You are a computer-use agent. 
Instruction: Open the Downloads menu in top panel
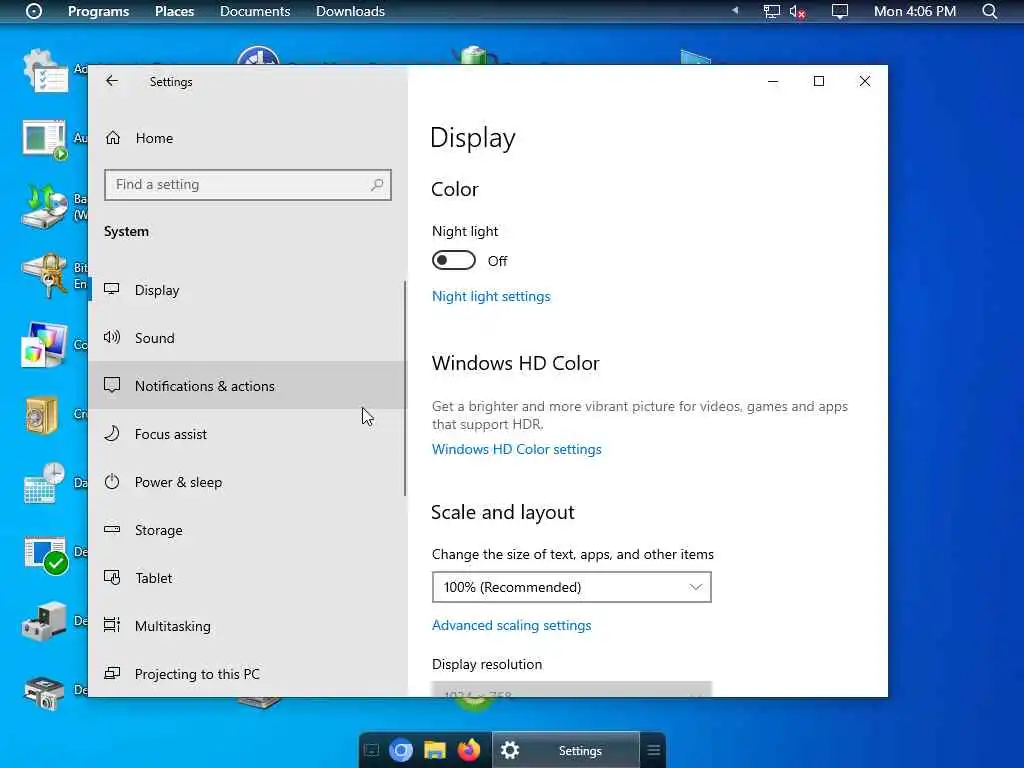(x=350, y=11)
